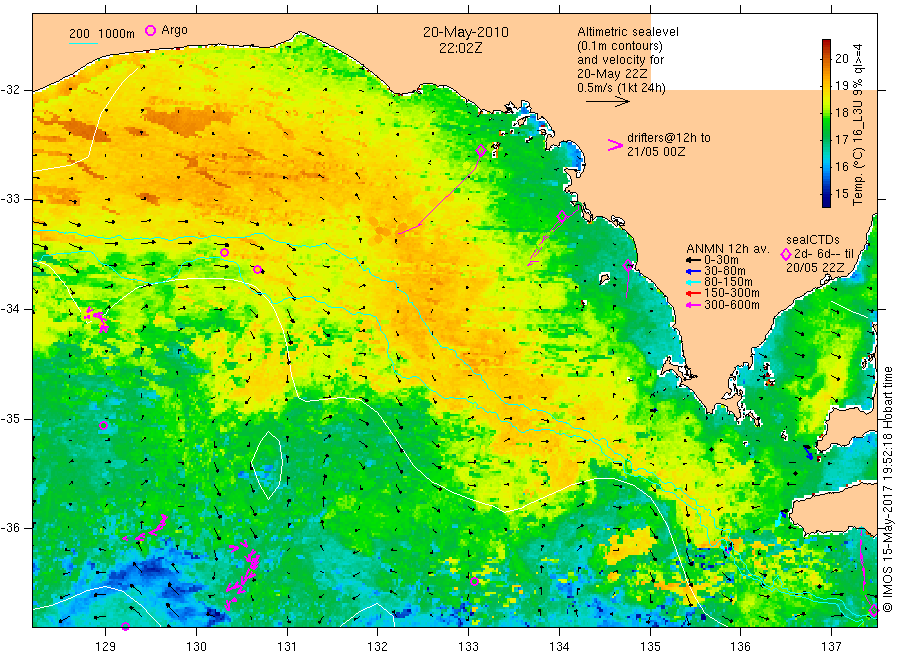Click the Argo circle symbol in the legend
The image size is (900, 660).
click(x=150, y=30)
